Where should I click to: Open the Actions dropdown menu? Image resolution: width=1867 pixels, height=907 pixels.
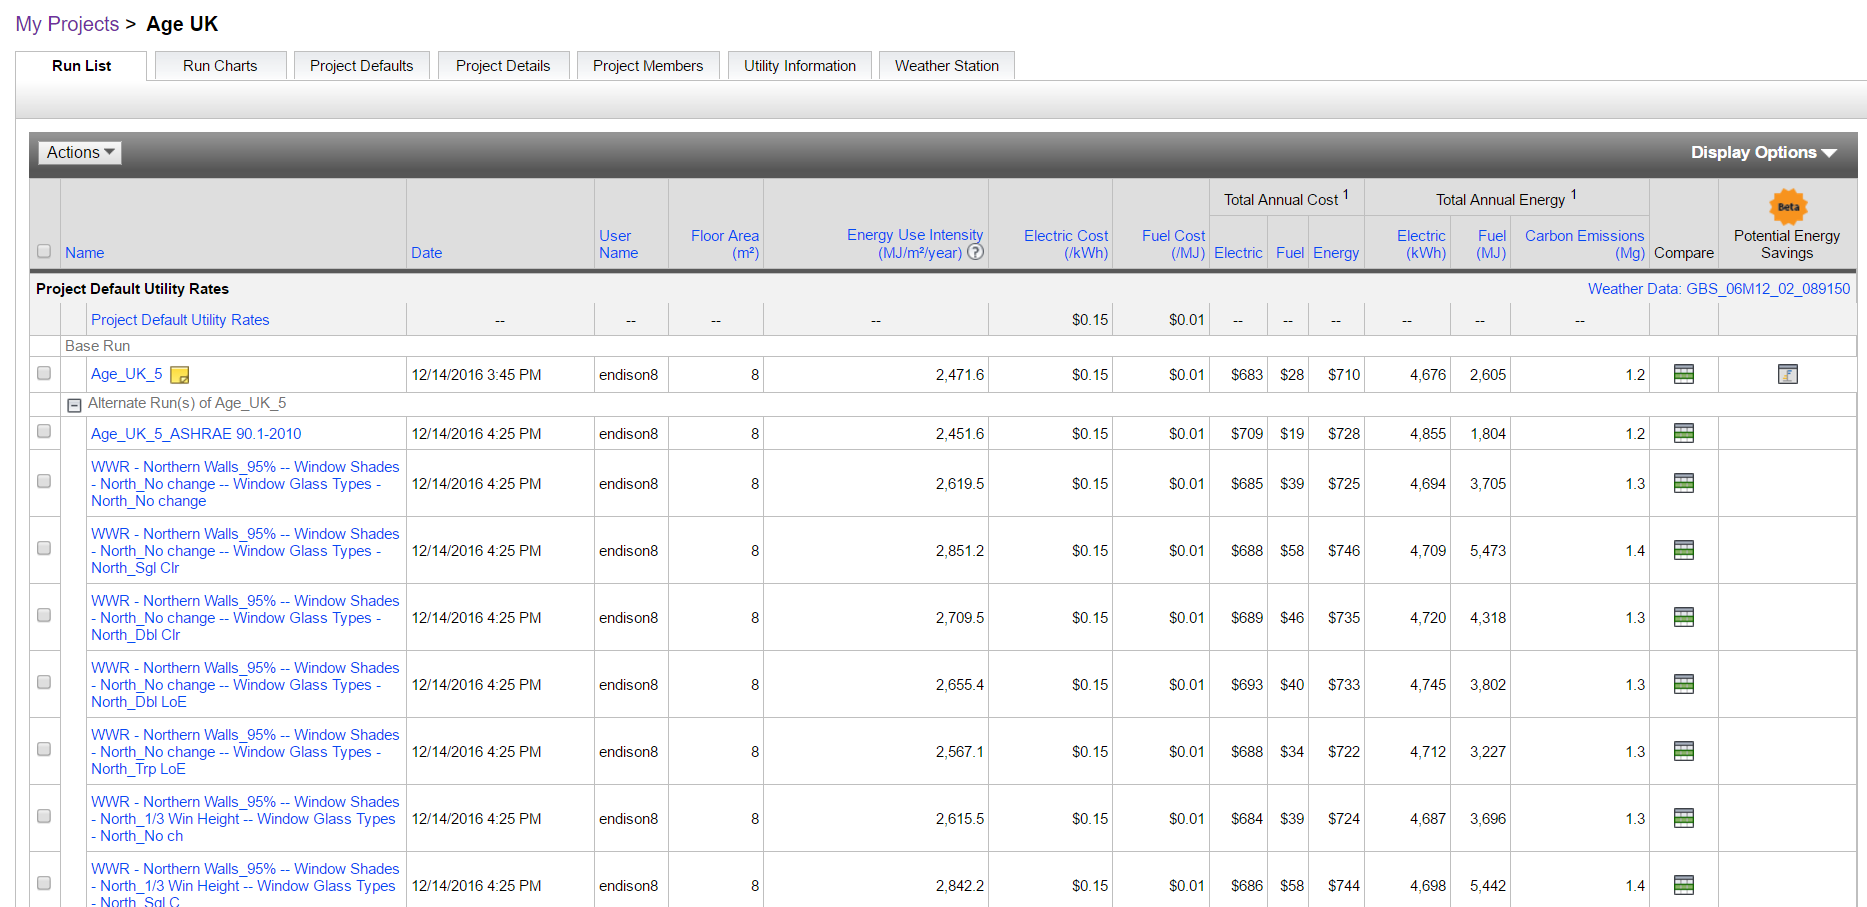click(79, 152)
